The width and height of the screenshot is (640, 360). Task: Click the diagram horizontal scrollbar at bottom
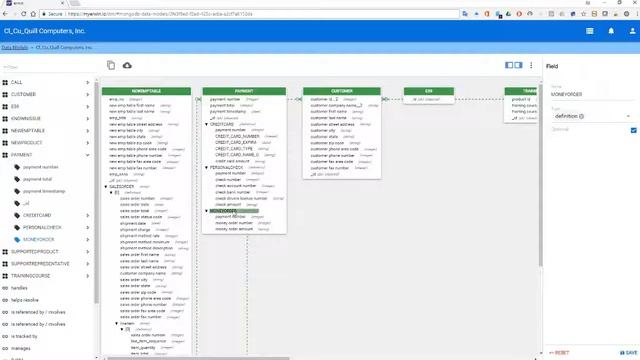199,358
